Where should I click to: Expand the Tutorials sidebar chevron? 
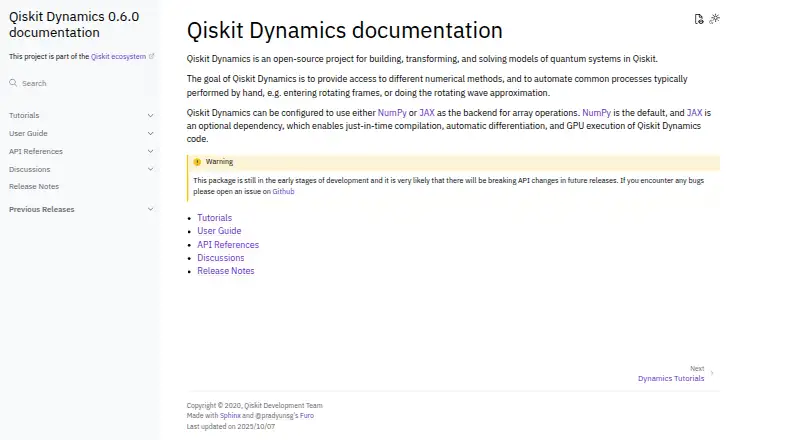pos(151,115)
